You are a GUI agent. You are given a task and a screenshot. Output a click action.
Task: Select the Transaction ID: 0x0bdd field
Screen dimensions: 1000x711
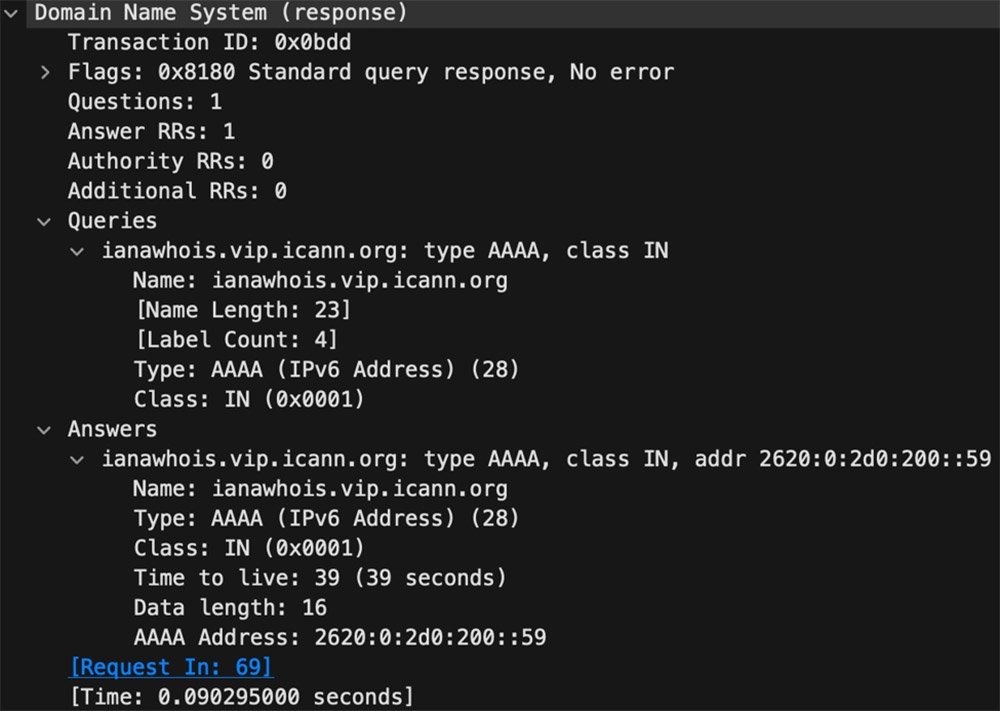200,42
